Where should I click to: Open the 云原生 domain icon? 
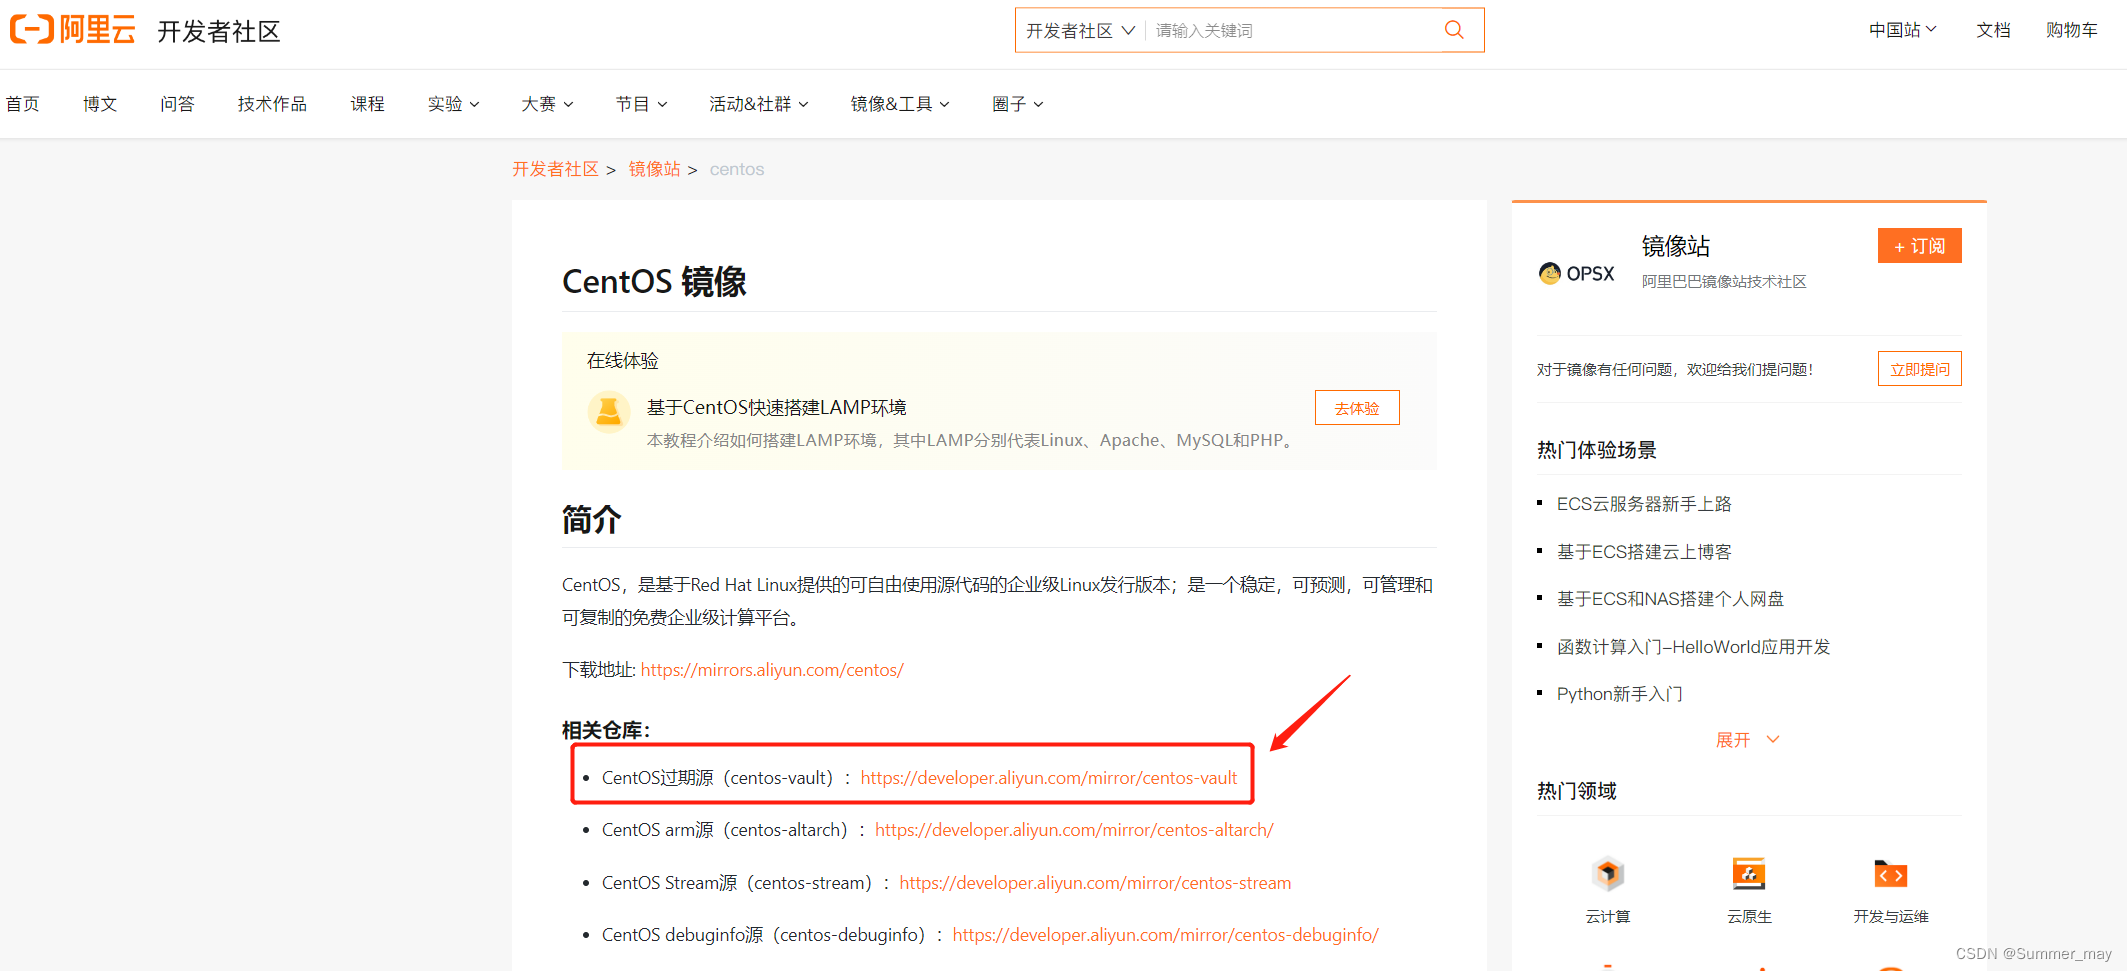click(1749, 875)
